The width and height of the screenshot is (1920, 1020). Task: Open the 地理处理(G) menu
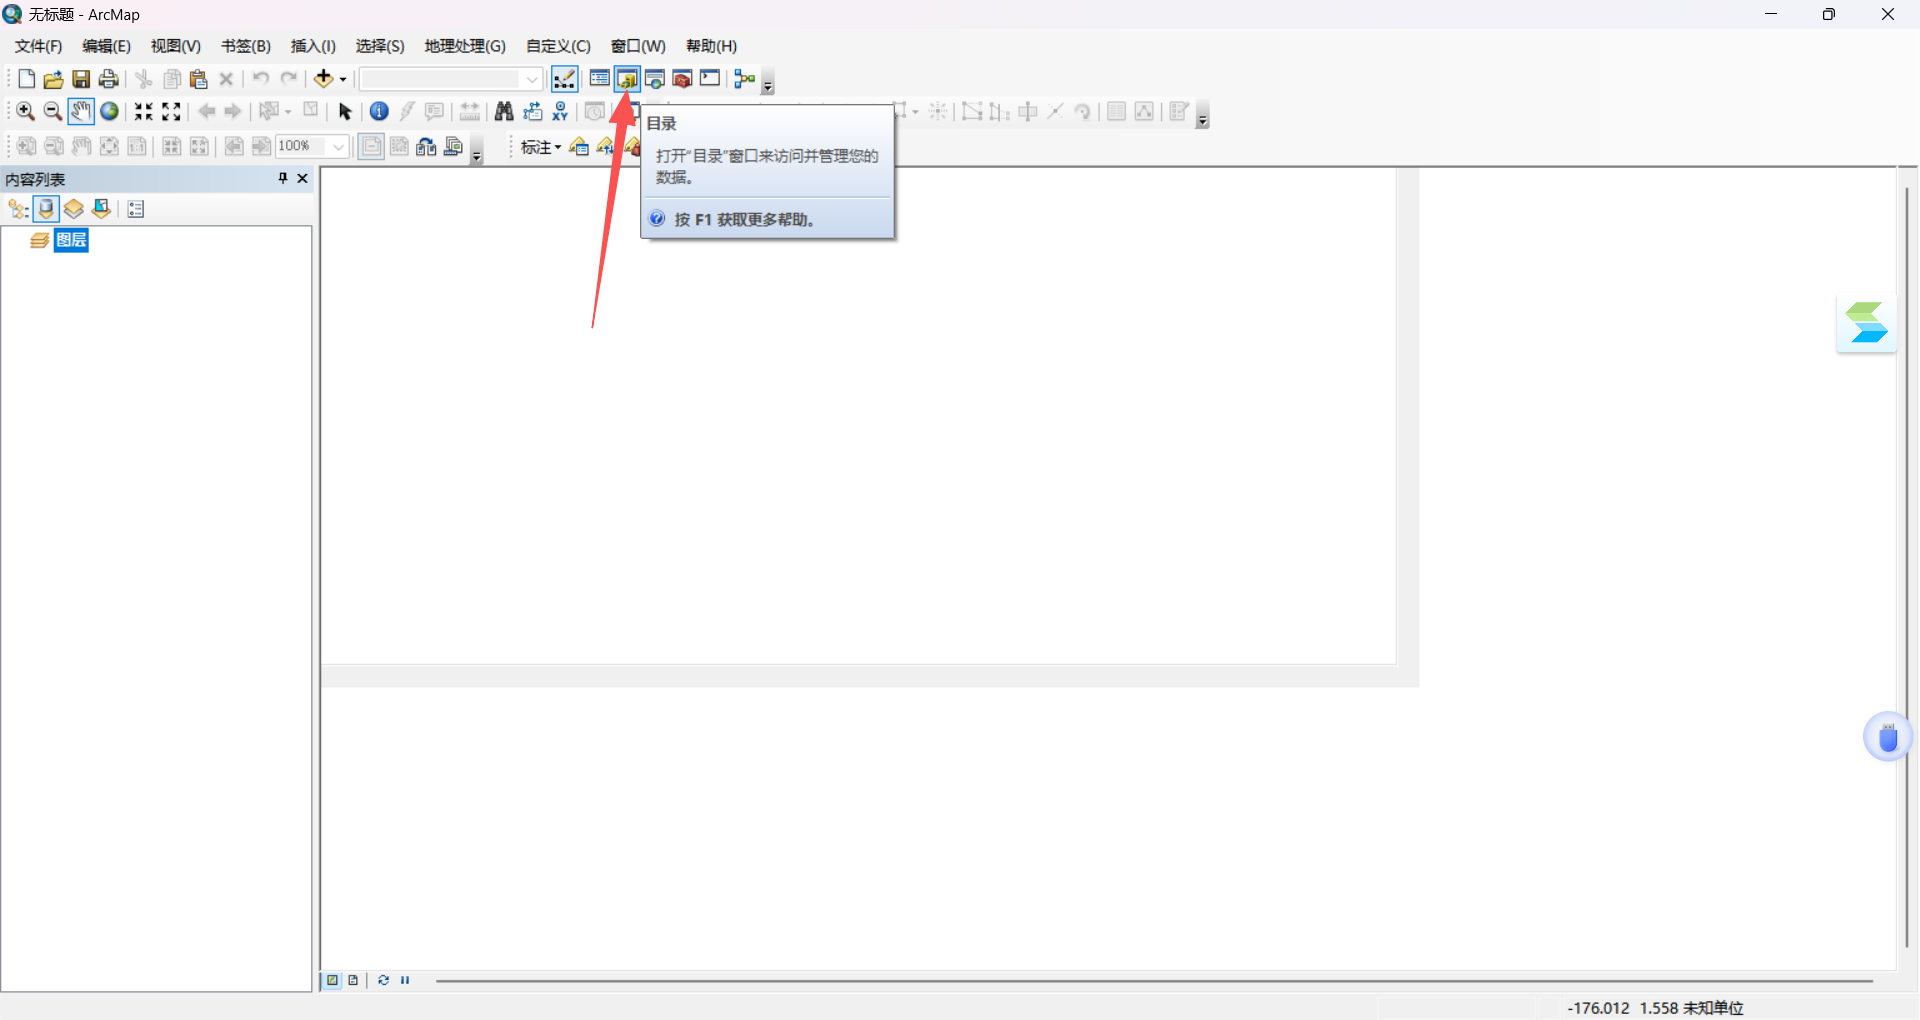(465, 46)
